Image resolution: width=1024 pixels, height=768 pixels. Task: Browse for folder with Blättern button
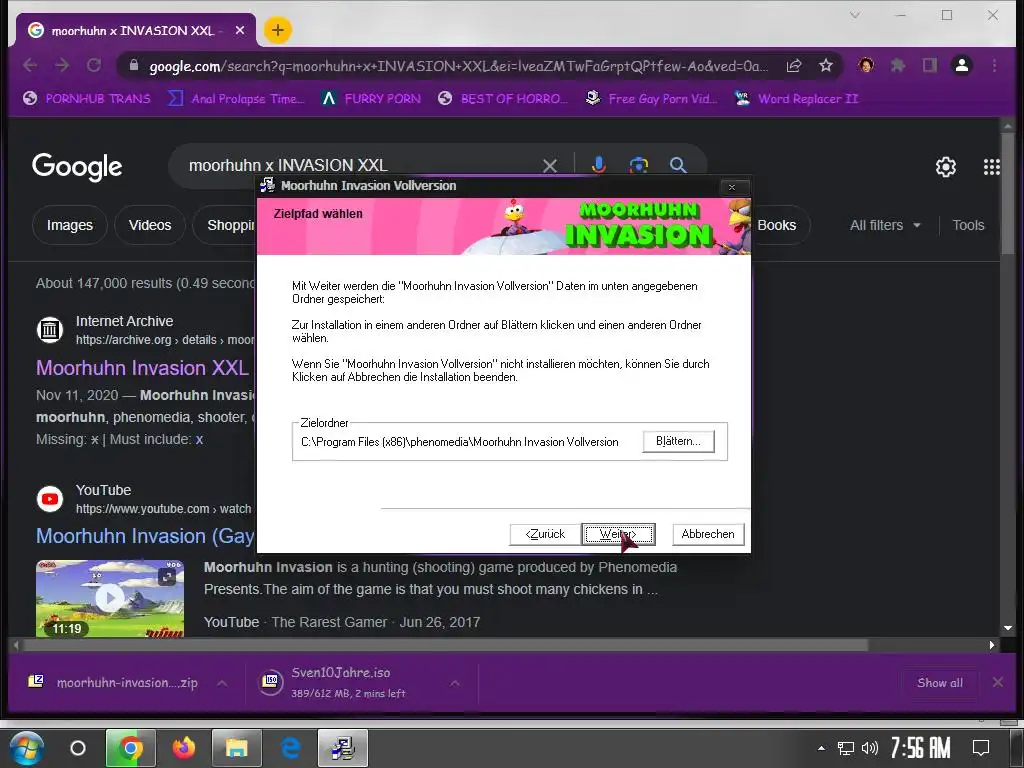click(679, 441)
